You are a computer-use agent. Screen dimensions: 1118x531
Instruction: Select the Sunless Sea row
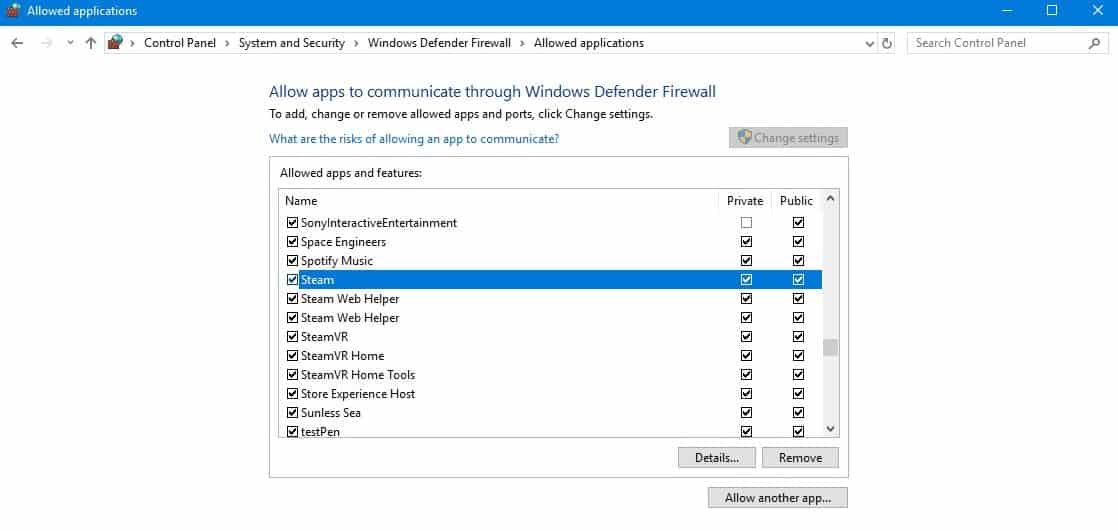[550, 413]
